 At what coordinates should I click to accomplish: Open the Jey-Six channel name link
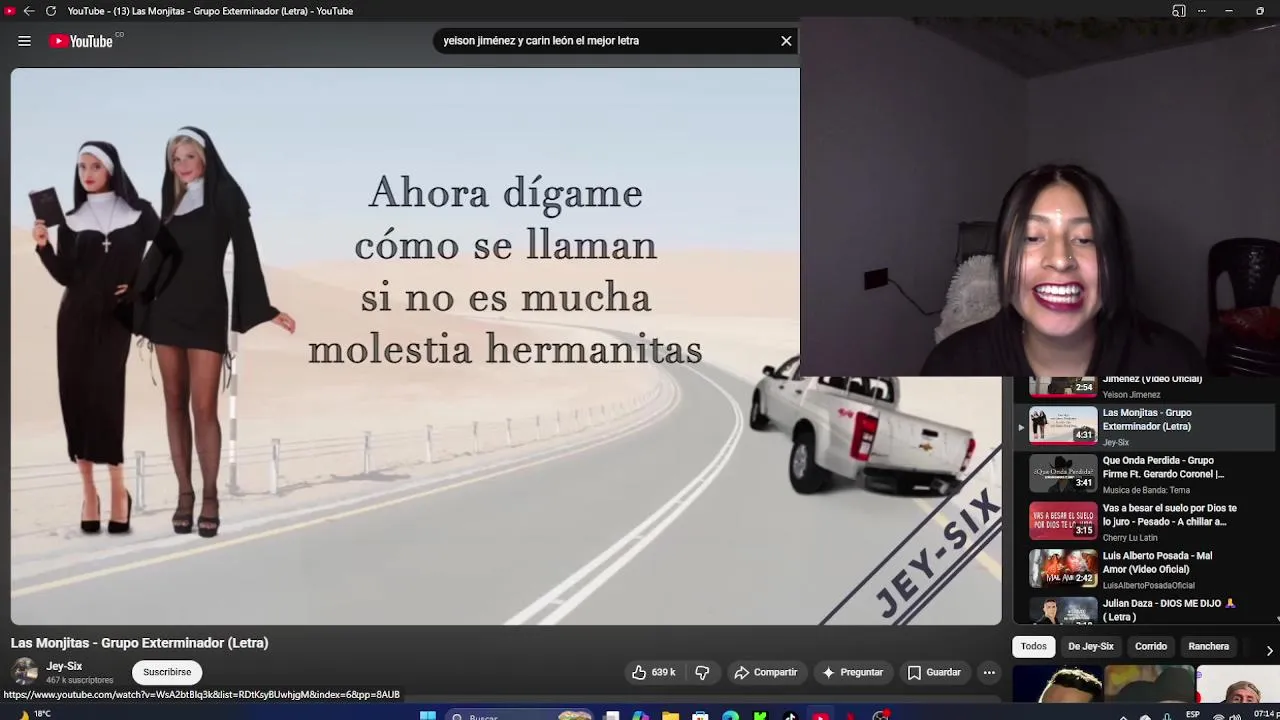point(64,666)
